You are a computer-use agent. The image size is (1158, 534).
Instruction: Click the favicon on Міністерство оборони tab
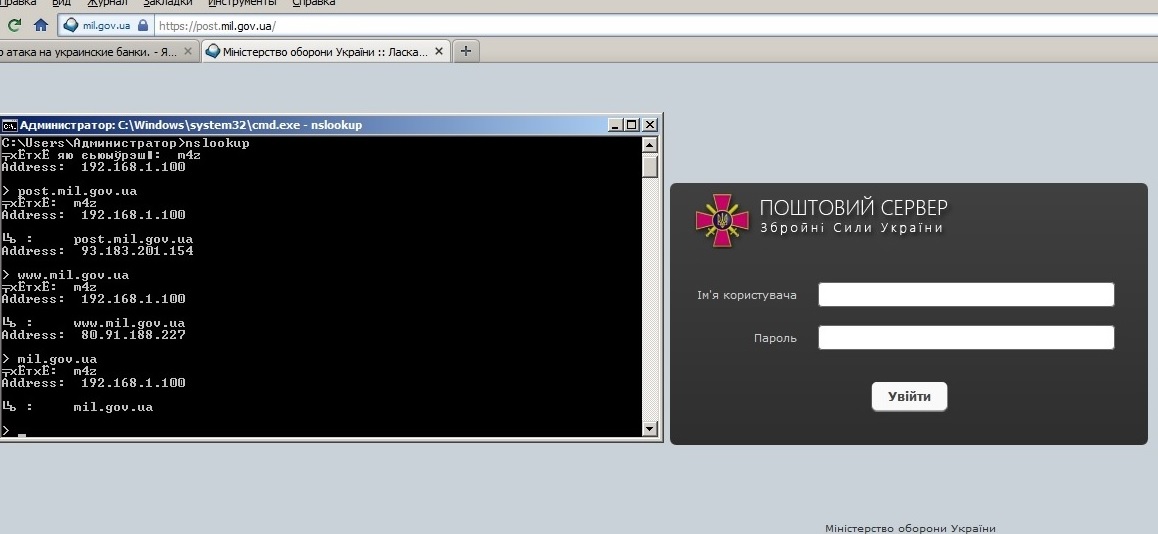[x=213, y=52]
